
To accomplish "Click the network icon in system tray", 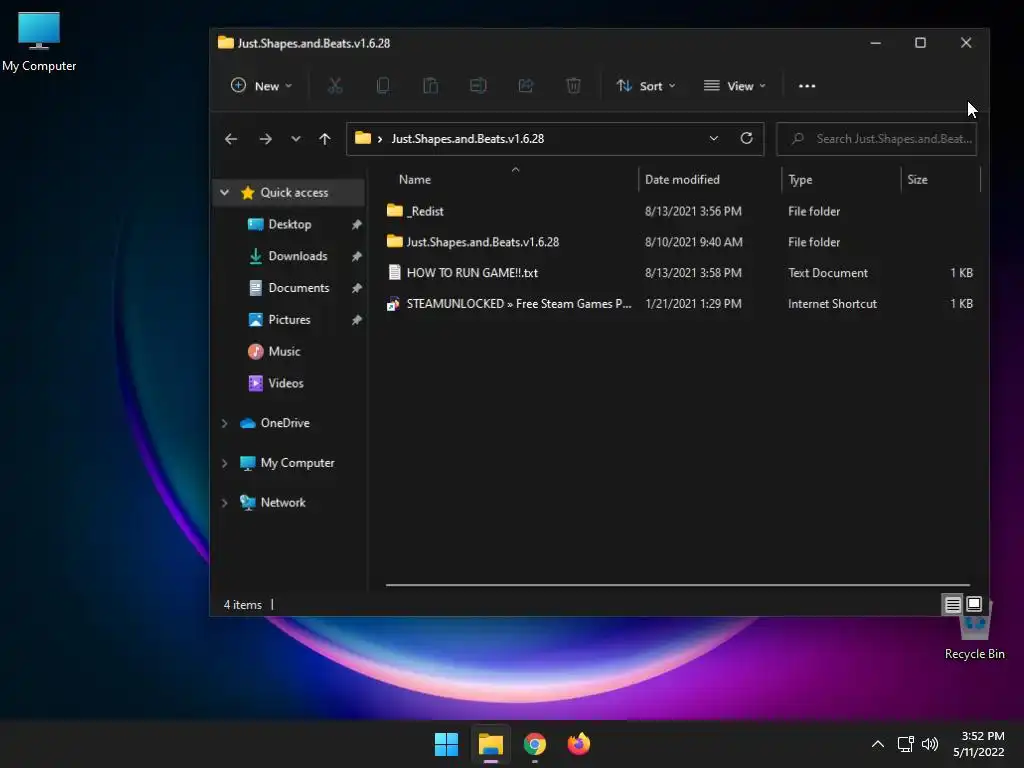I will [x=906, y=744].
